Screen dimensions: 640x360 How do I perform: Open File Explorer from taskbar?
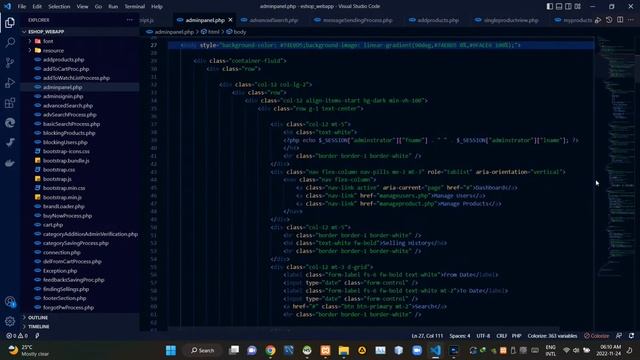344,350
